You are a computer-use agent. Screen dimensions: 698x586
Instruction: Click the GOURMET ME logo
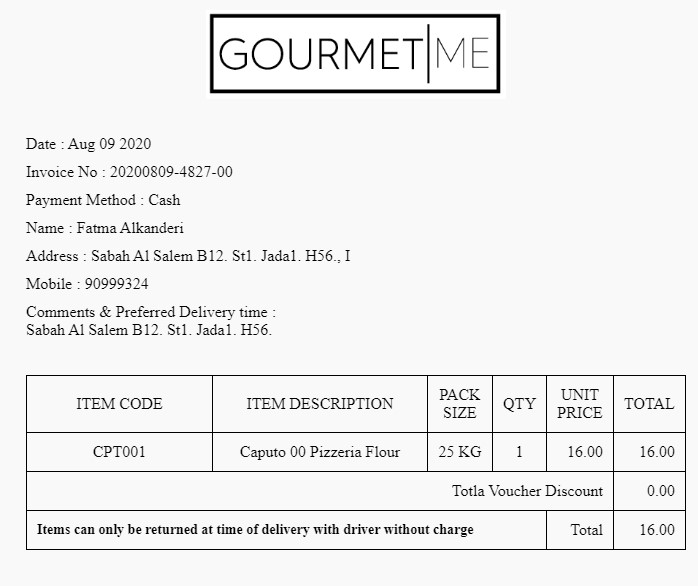(355, 54)
